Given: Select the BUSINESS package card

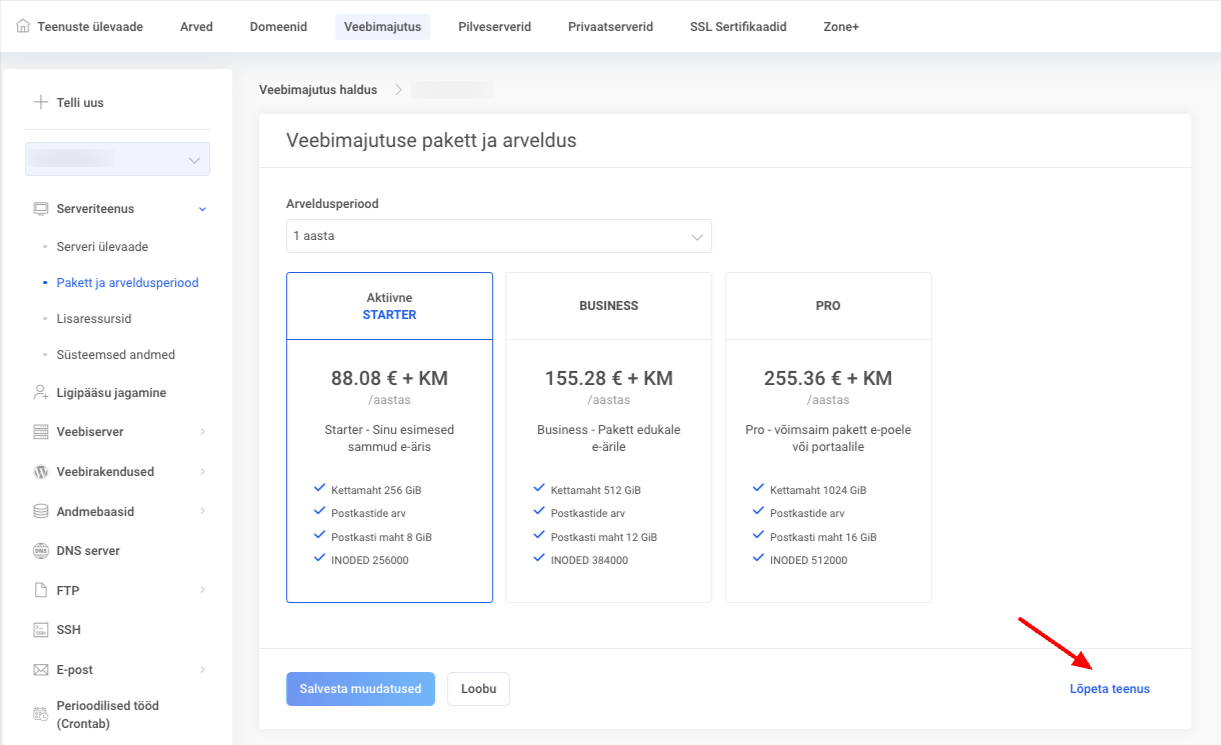Looking at the screenshot, I should 608,437.
